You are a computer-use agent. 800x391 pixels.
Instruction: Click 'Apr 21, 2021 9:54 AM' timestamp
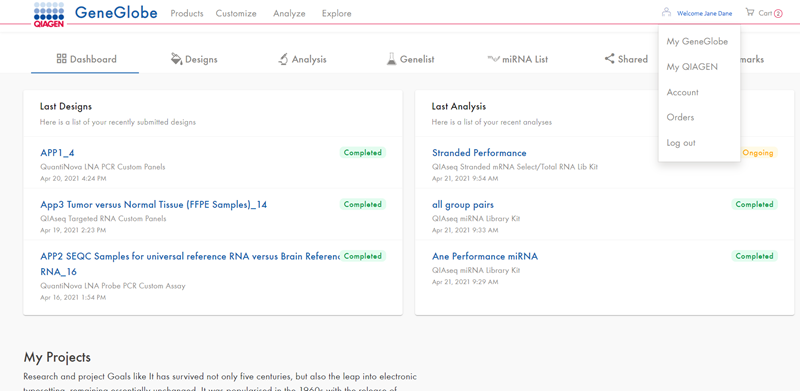point(465,179)
